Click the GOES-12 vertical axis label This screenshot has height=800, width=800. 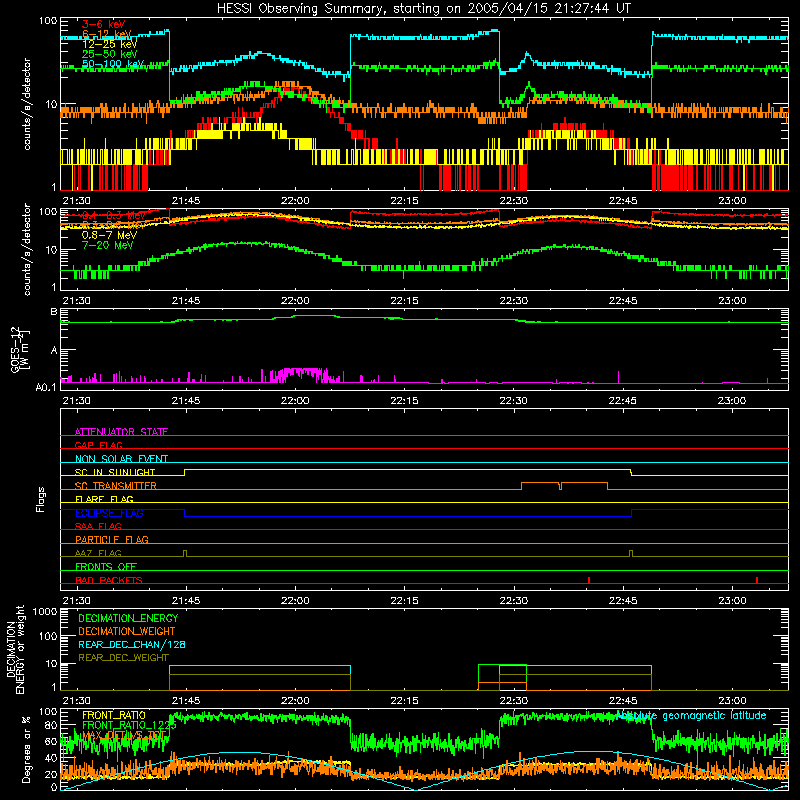[x=20, y=349]
